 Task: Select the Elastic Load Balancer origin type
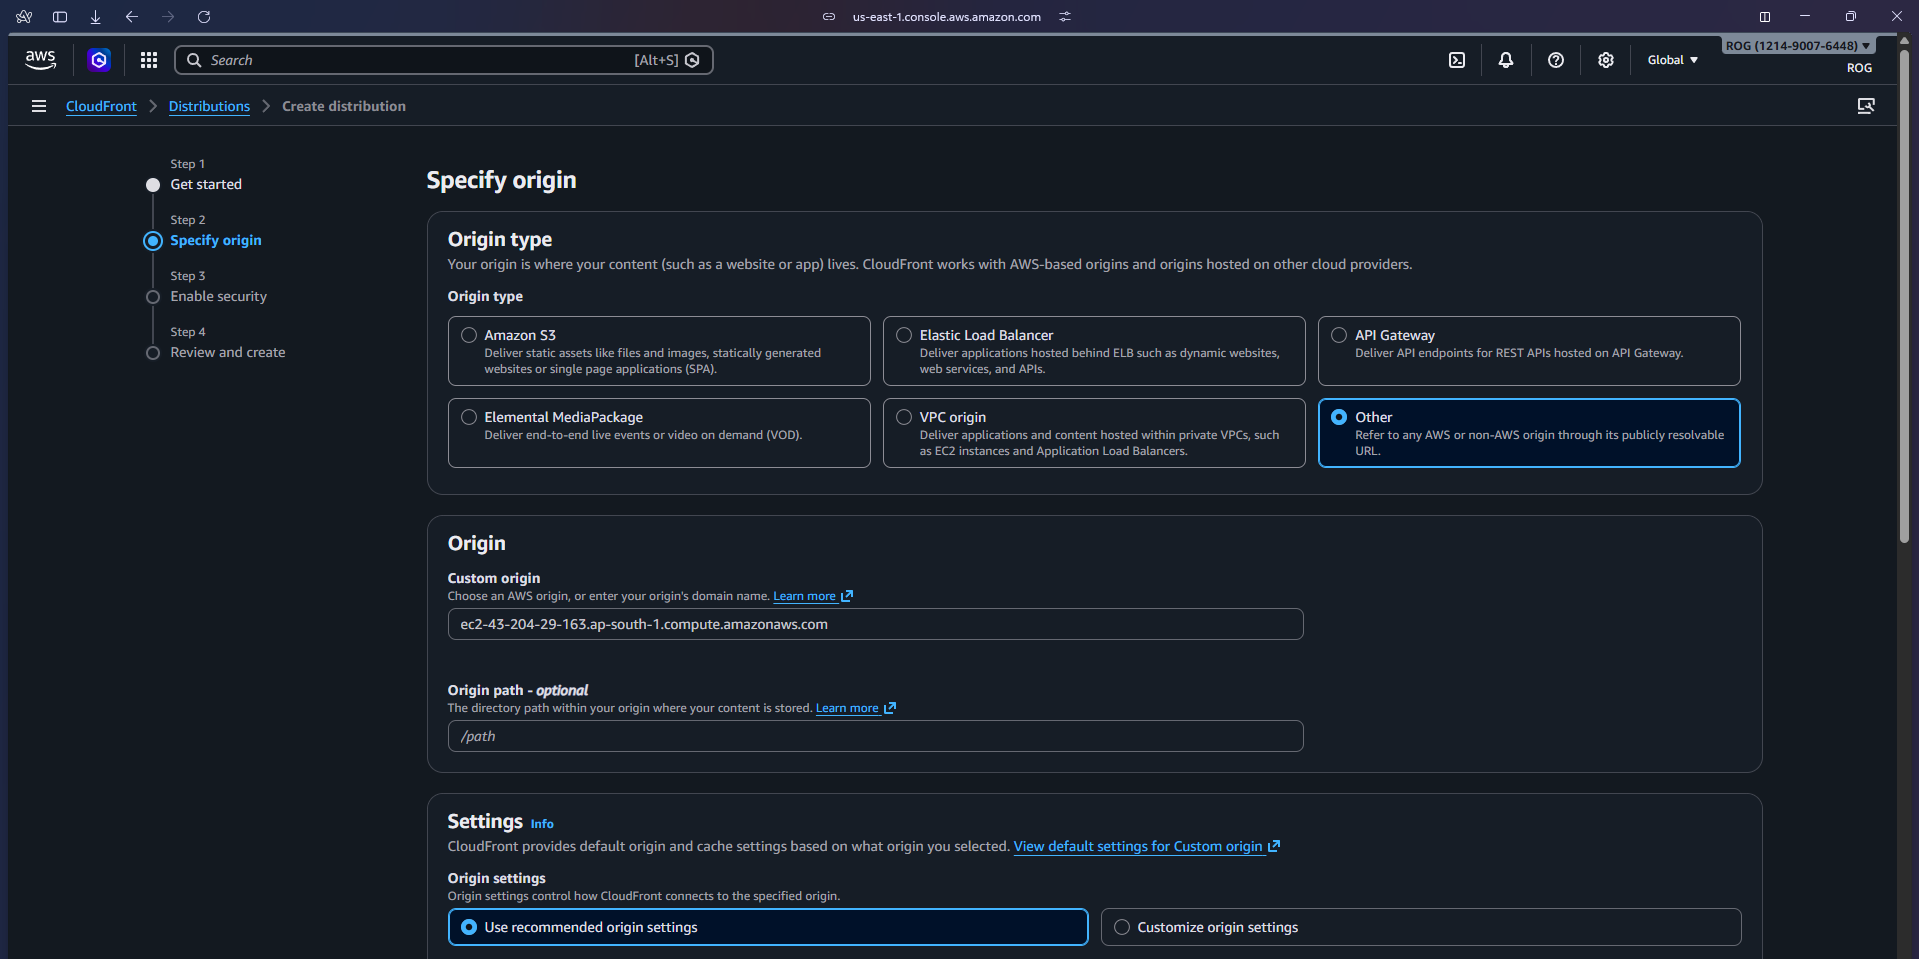coord(904,335)
